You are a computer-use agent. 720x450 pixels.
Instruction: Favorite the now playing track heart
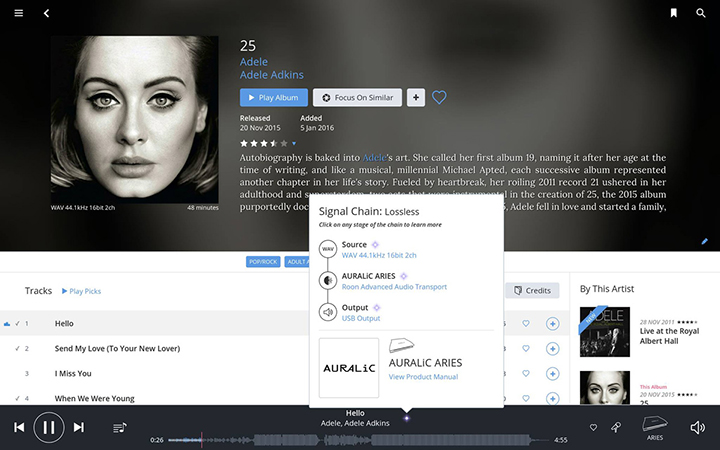pyautogui.click(x=593, y=428)
